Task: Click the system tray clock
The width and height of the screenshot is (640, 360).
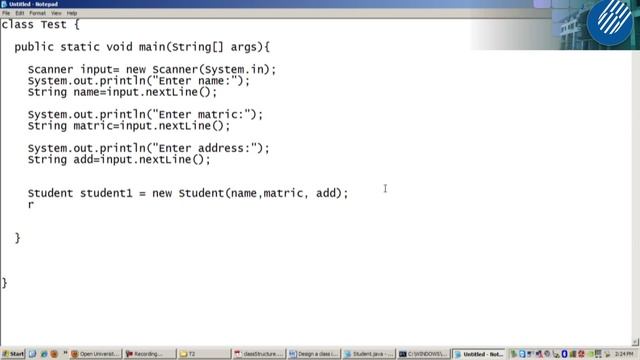Action: pos(624,354)
